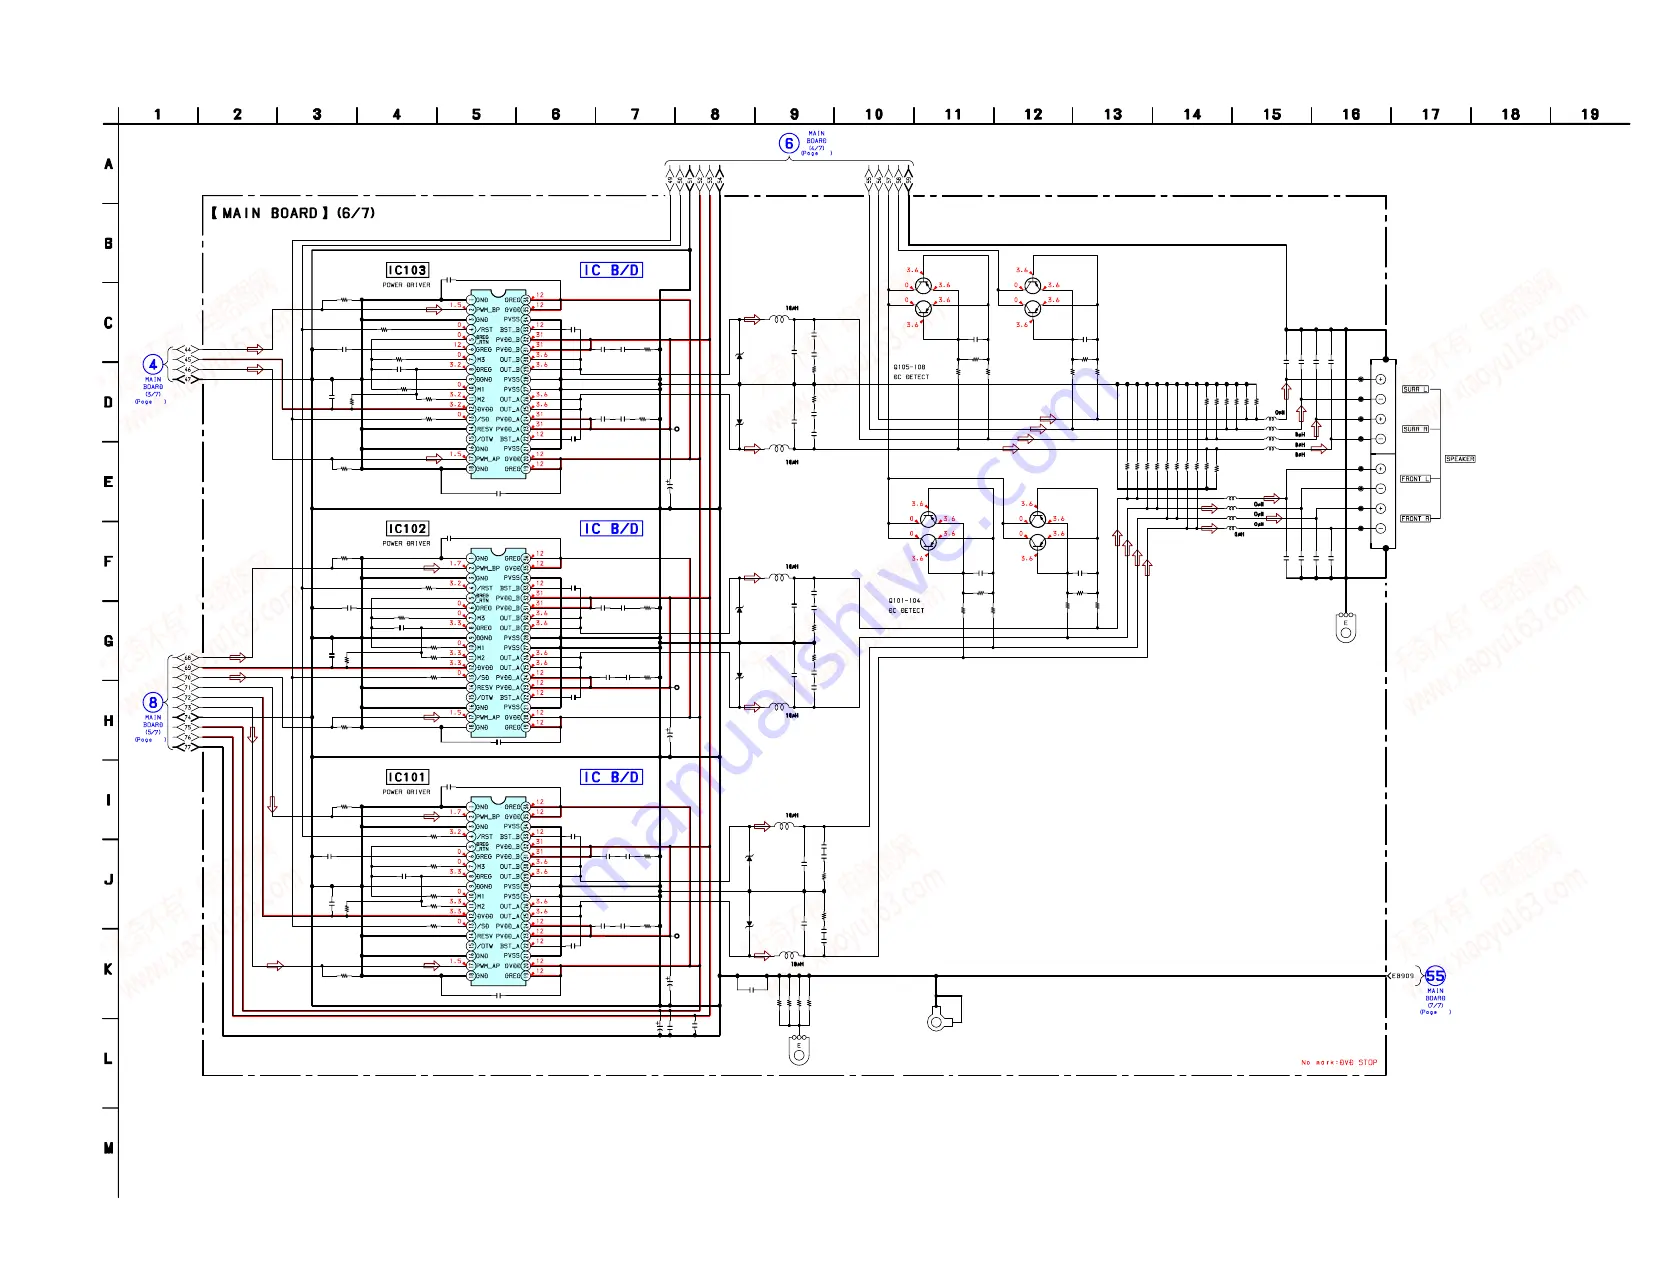Click the circled 6 board reference
1680x1263 pixels.
tap(789, 144)
